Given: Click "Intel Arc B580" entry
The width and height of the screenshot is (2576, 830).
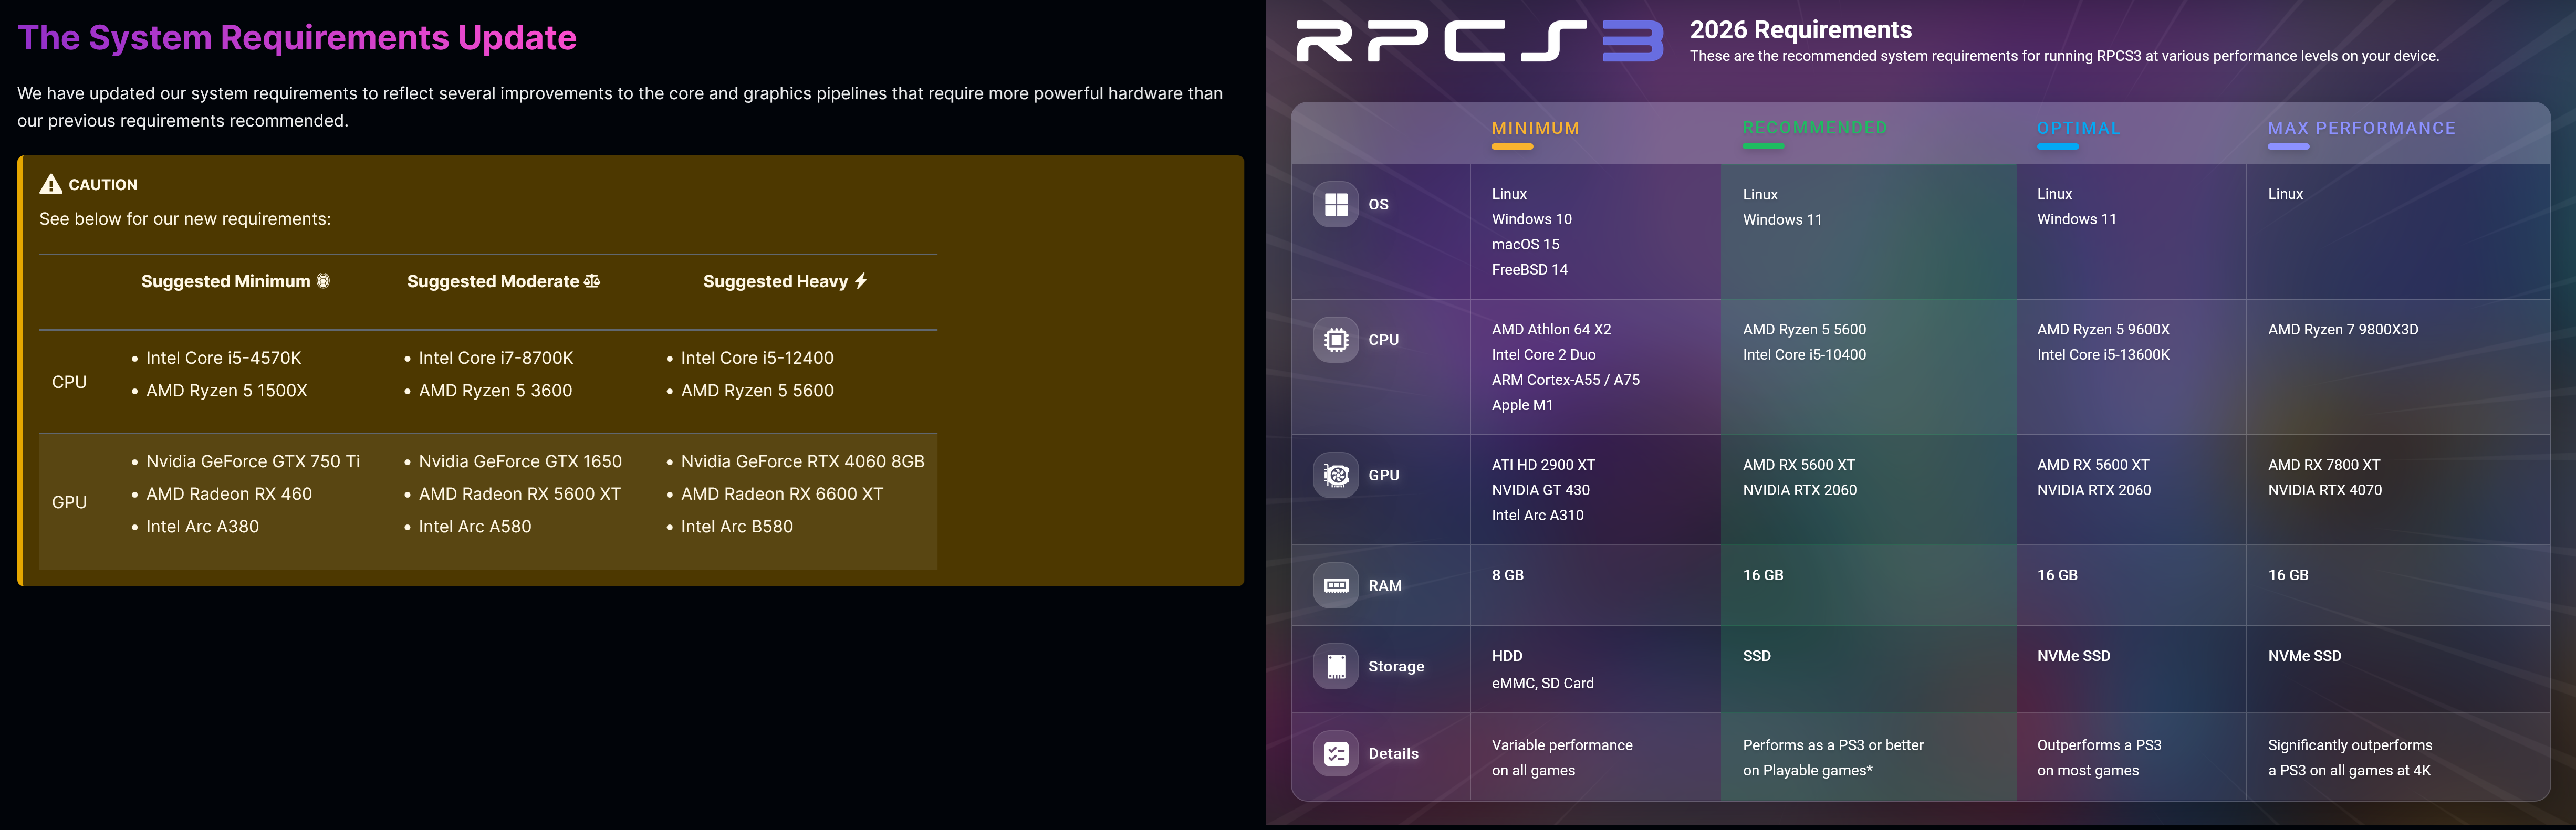Looking at the screenshot, I should (737, 527).
